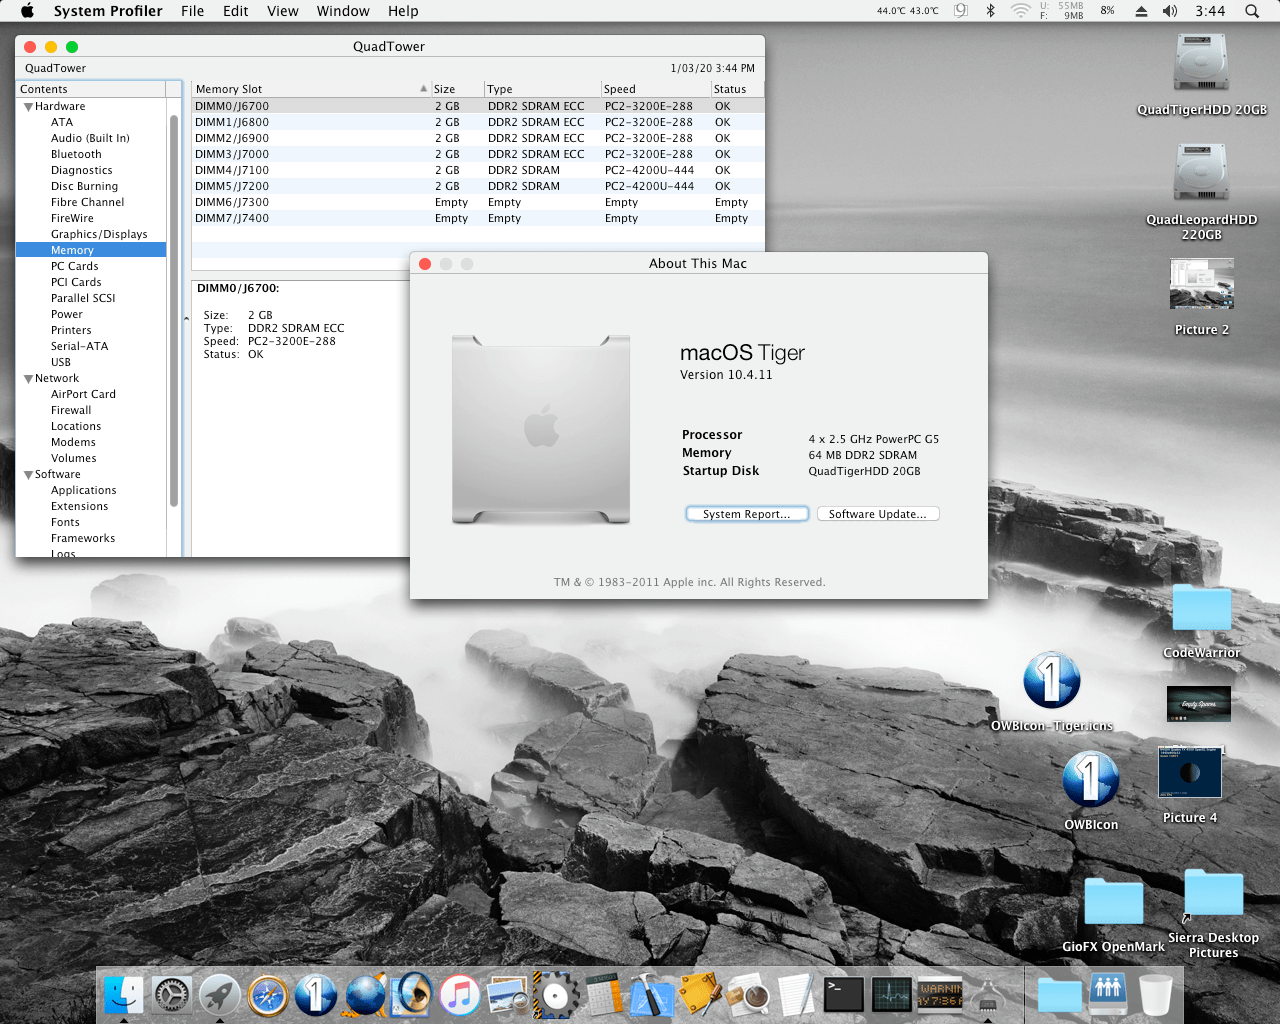This screenshot has width=1280, height=1024.
Task: Collapse the Software section triangle
Action: point(28,475)
